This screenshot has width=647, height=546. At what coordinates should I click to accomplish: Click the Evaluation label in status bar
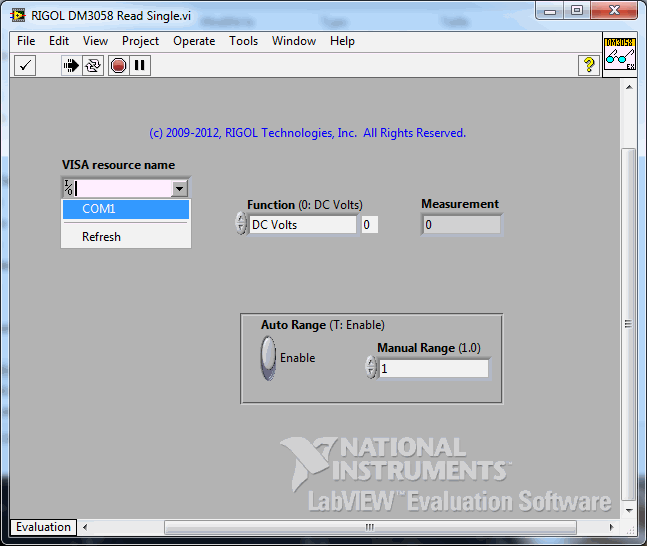43,527
